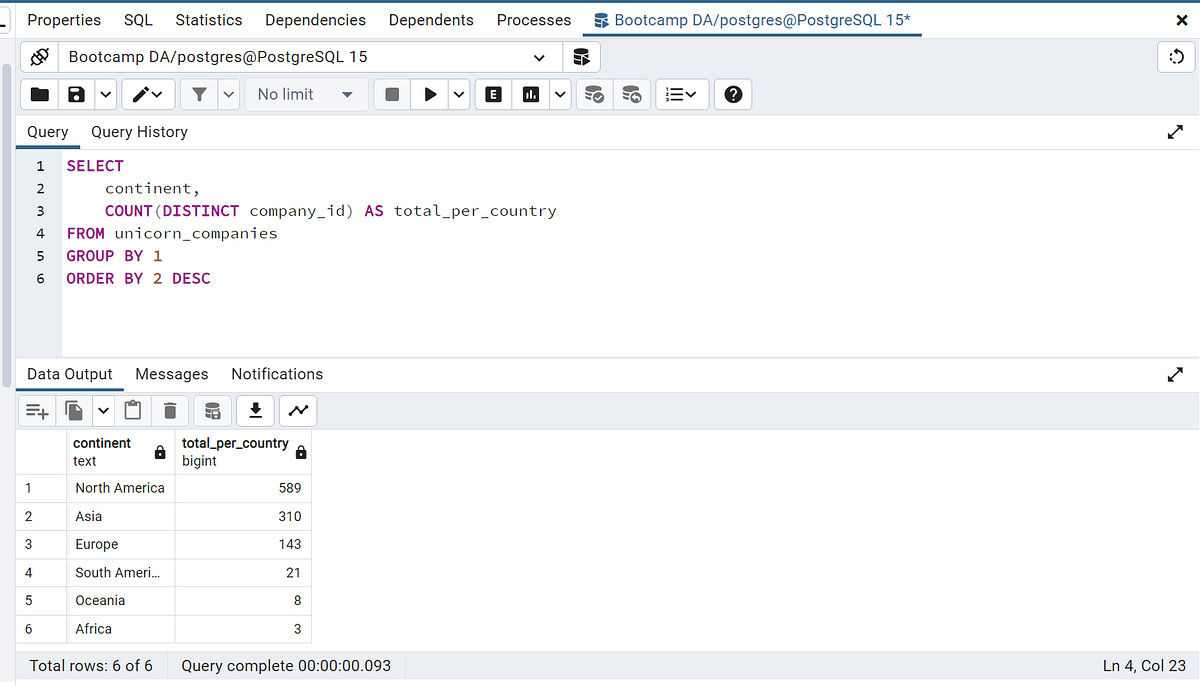
Task: Click the lock icon on continent column
Action: (x=159, y=452)
